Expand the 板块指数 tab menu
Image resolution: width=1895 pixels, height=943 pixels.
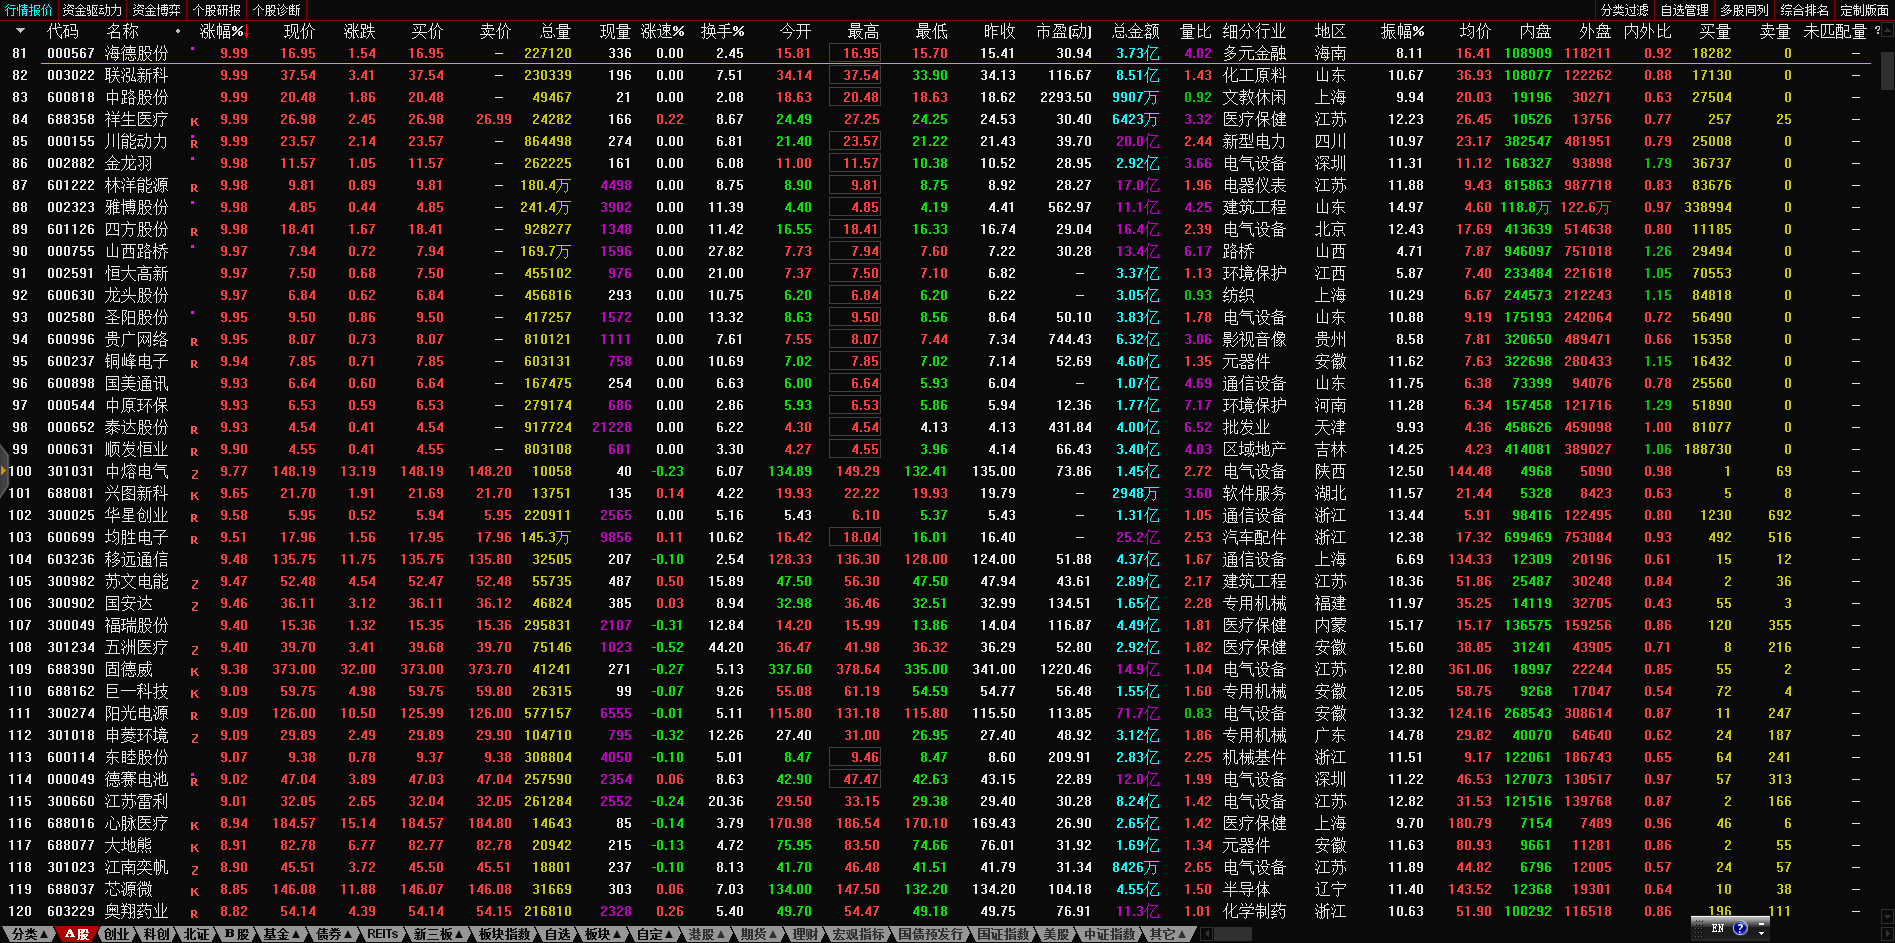[x=505, y=934]
